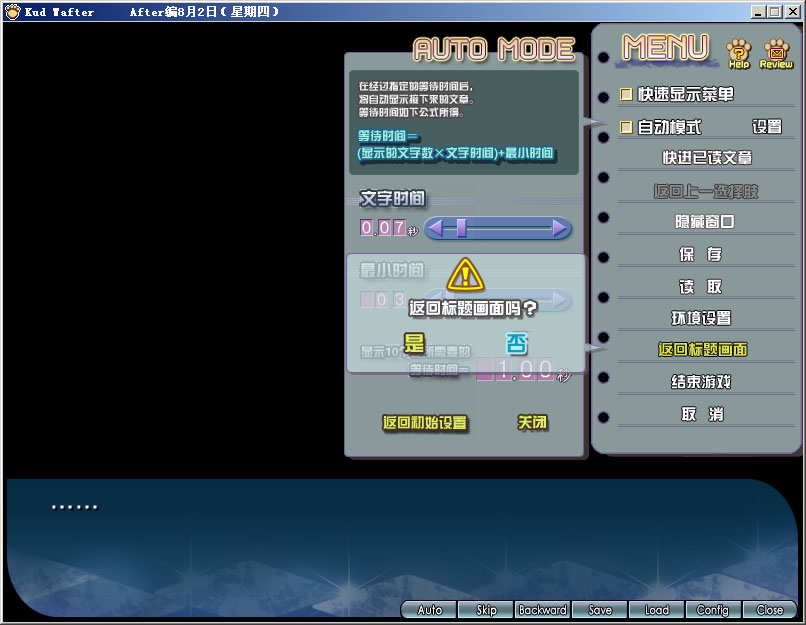The image size is (806, 625).
Task: Increase 文字时间 with right arrow
Action: coord(560,228)
